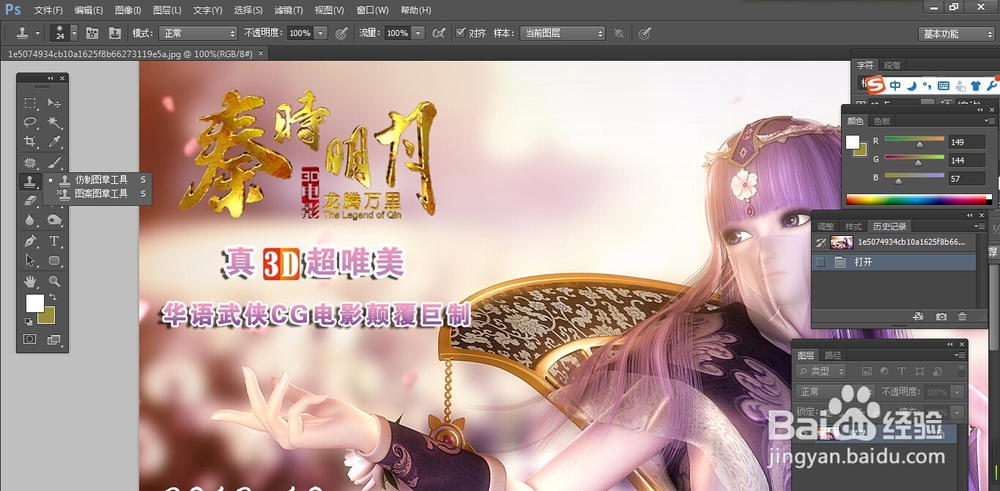This screenshot has height=491, width=1000.
Task: Click the toolbox foreground color swatch
Action: point(34,303)
